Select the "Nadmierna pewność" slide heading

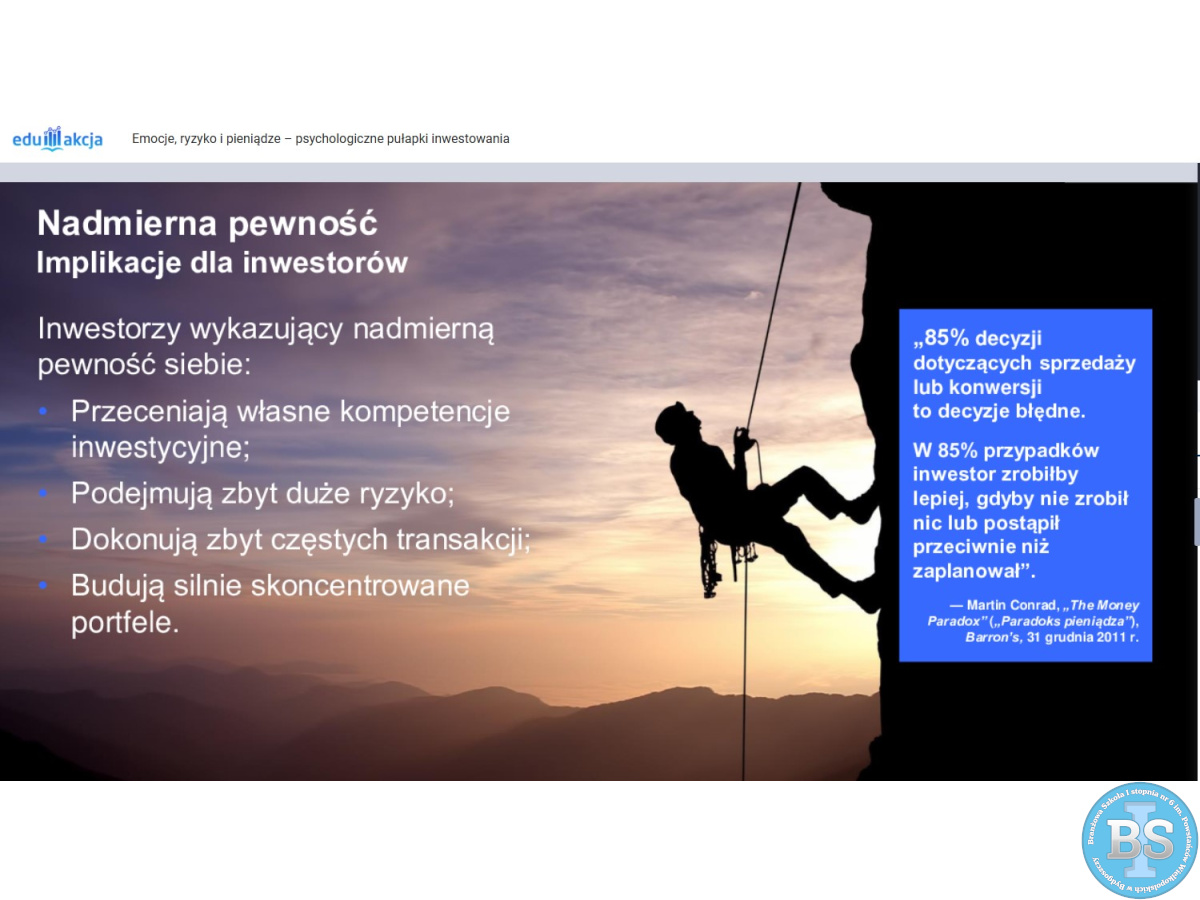click(207, 223)
